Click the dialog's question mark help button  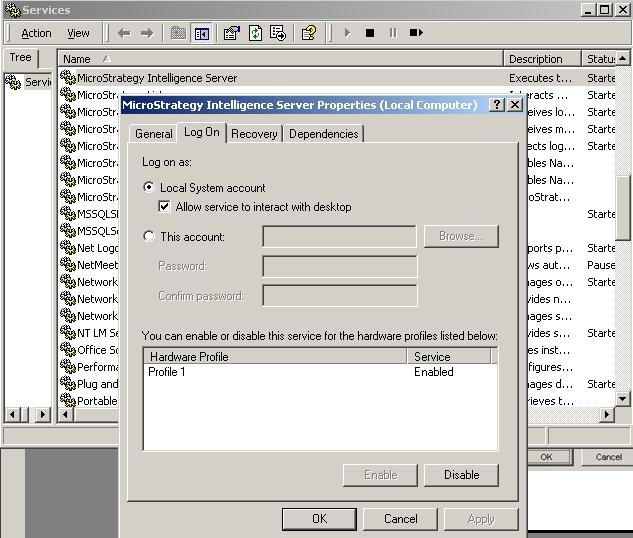(x=497, y=105)
